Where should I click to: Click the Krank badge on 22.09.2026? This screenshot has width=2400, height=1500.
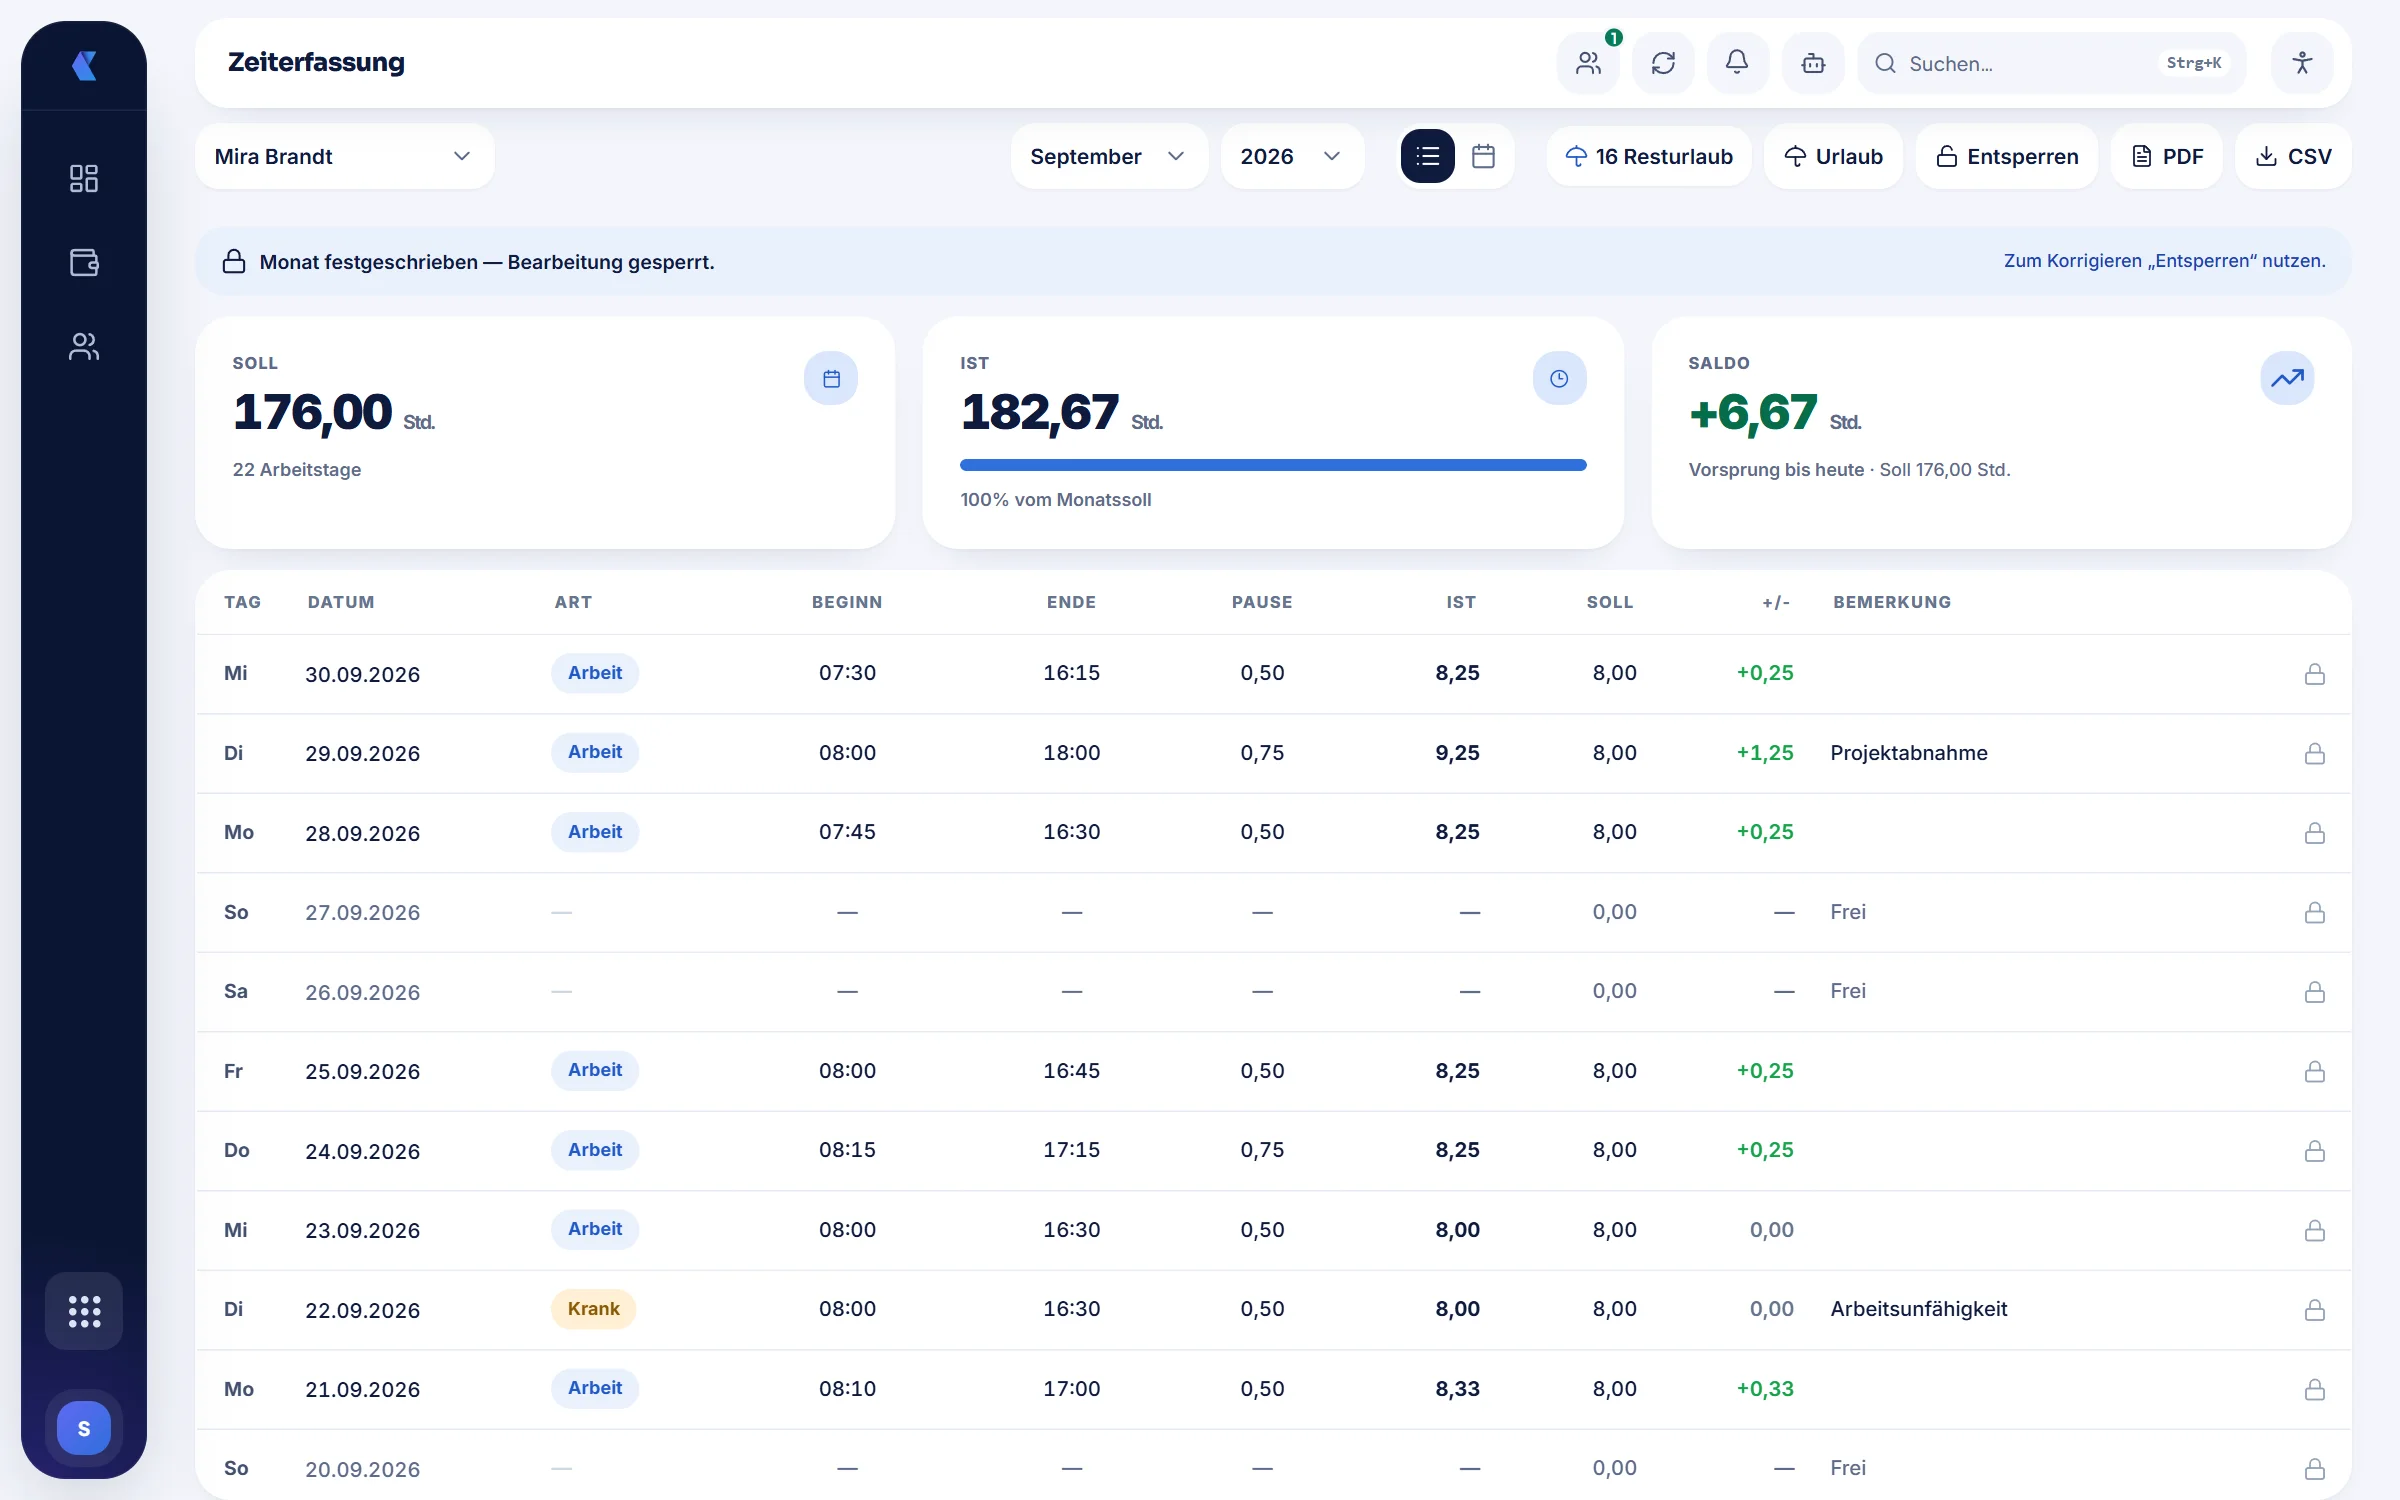click(x=593, y=1309)
